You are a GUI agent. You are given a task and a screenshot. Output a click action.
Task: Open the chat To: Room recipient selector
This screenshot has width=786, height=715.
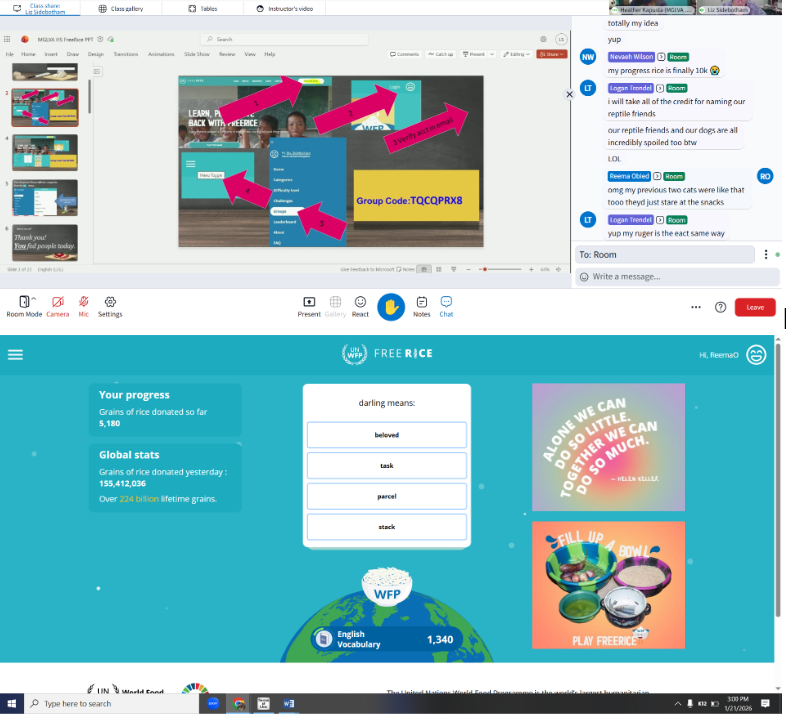pos(665,255)
